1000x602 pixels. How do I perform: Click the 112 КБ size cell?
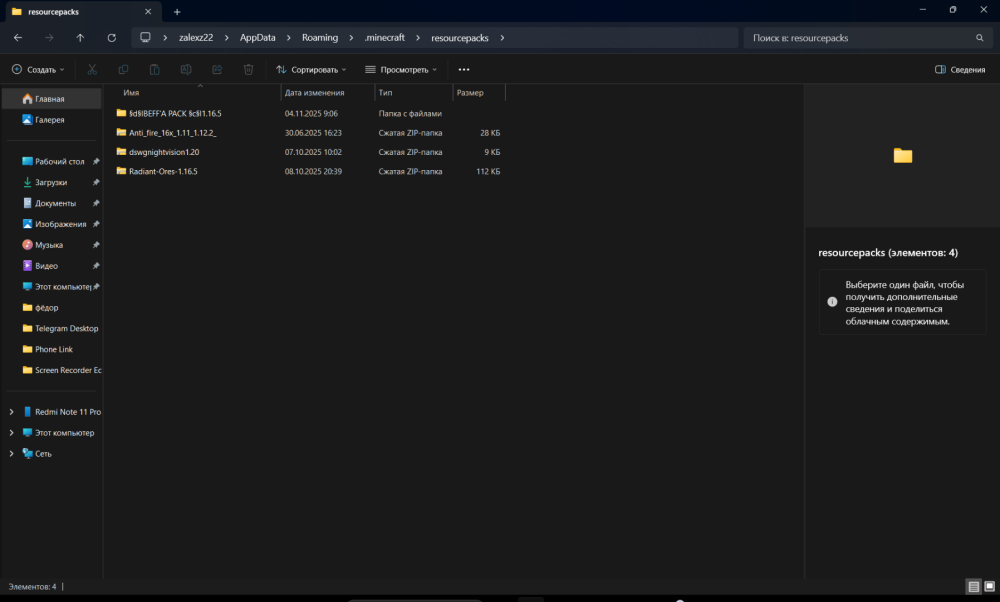pyautogui.click(x=488, y=172)
